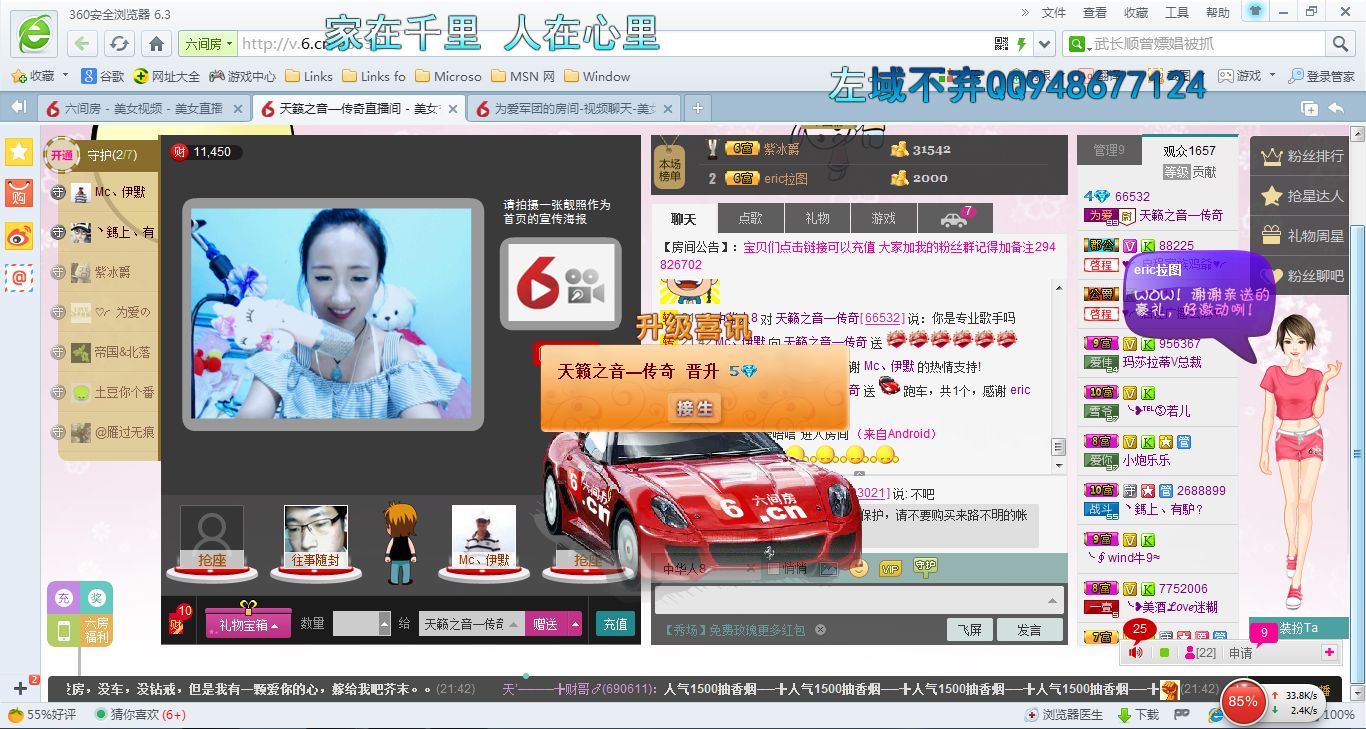Click the image icon above chat input

click(828, 568)
